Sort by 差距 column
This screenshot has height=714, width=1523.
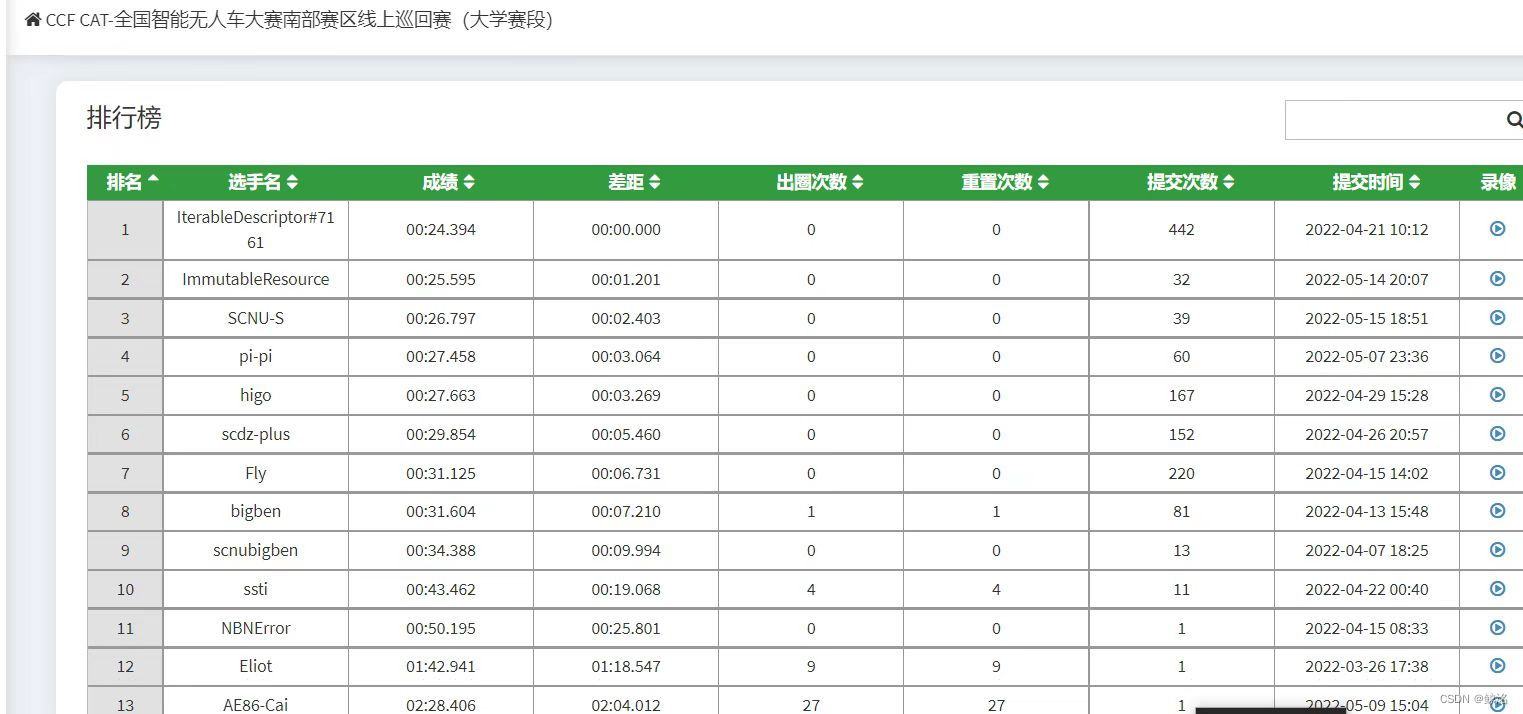[x=634, y=182]
